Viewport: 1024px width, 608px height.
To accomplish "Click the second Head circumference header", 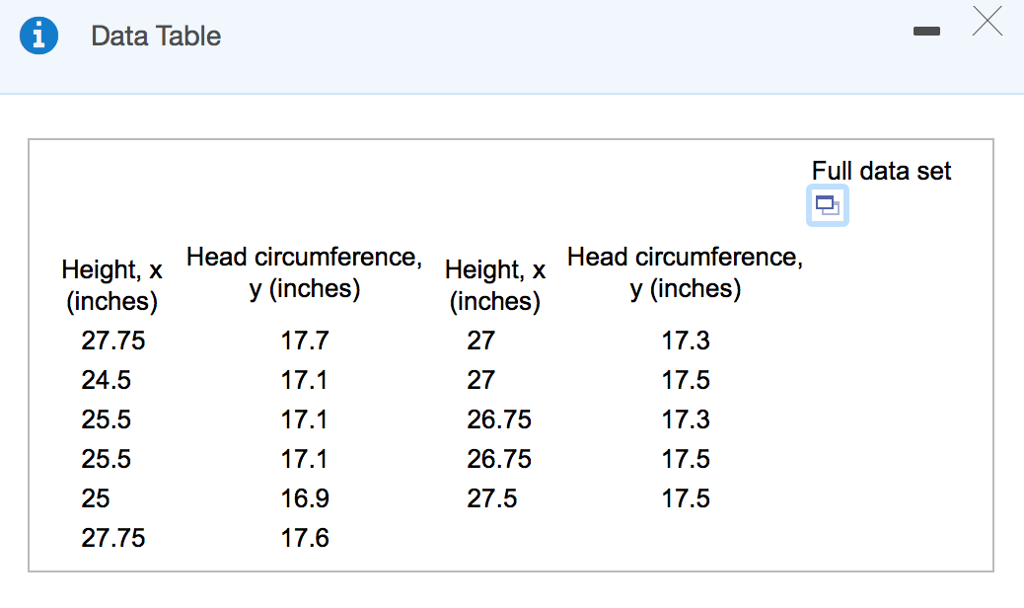I will 686,272.
